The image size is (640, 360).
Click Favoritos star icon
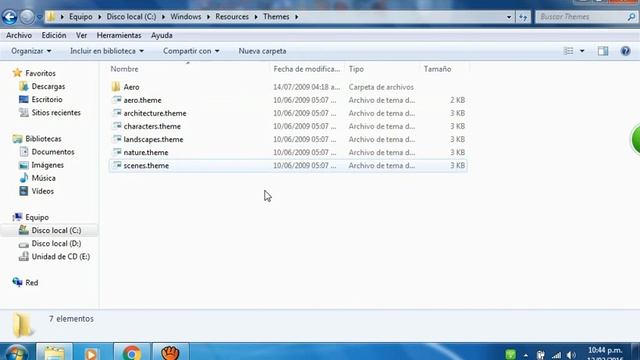pos(17,73)
